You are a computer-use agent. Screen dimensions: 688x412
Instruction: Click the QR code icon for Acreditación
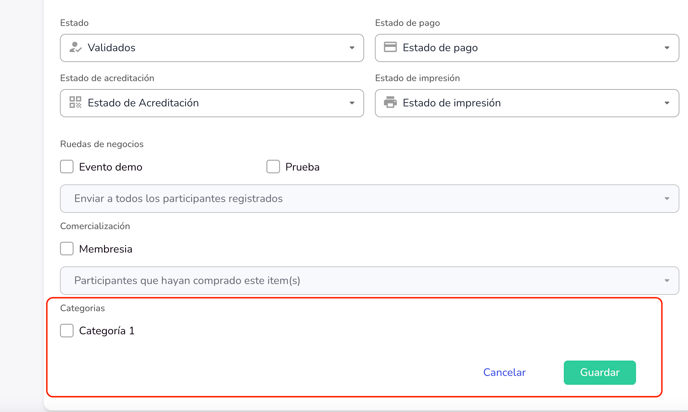click(76, 103)
